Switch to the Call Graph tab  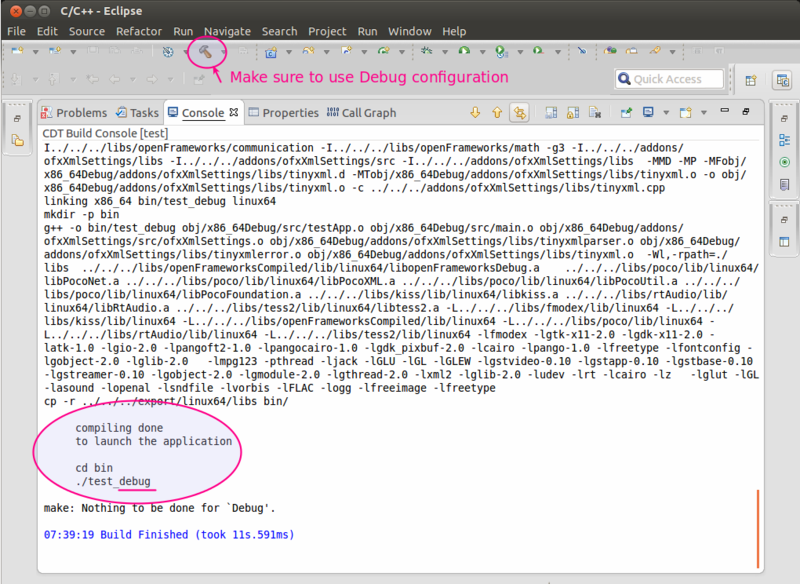click(362, 113)
